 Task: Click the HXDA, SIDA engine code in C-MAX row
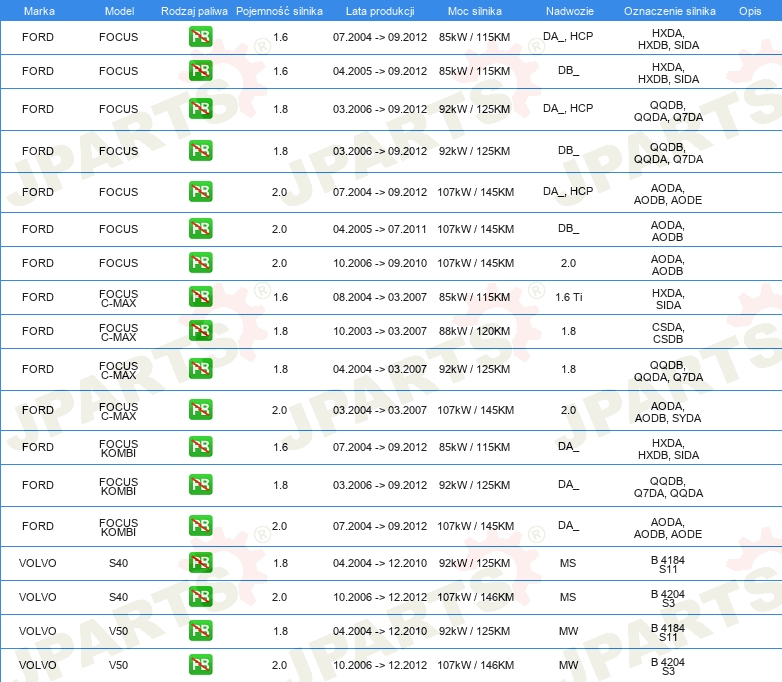668,299
